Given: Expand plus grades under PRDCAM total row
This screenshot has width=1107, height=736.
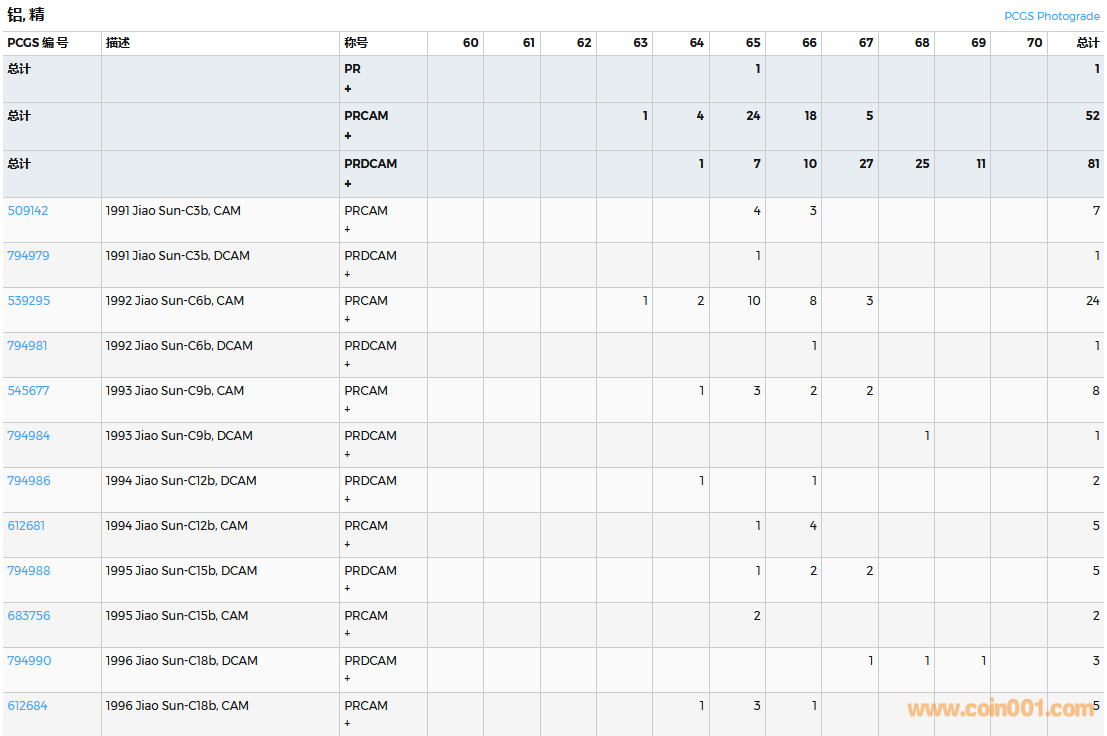Looking at the screenshot, I should pyautogui.click(x=348, y=184).
